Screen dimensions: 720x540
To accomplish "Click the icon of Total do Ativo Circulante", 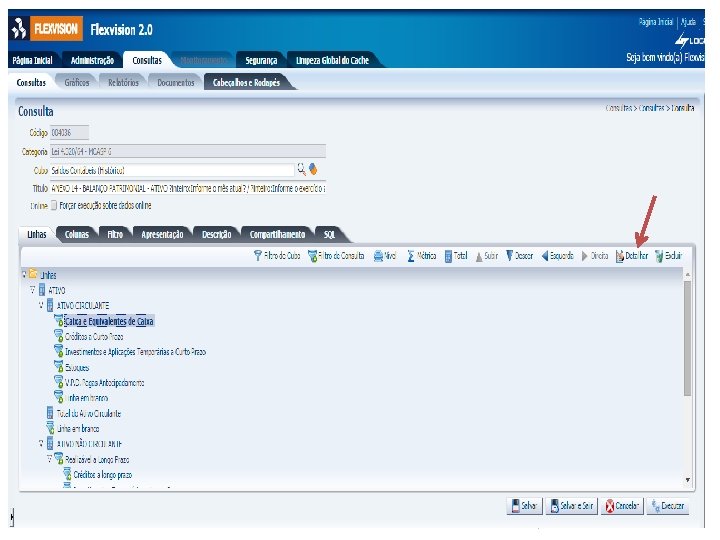I will (50, 412).
